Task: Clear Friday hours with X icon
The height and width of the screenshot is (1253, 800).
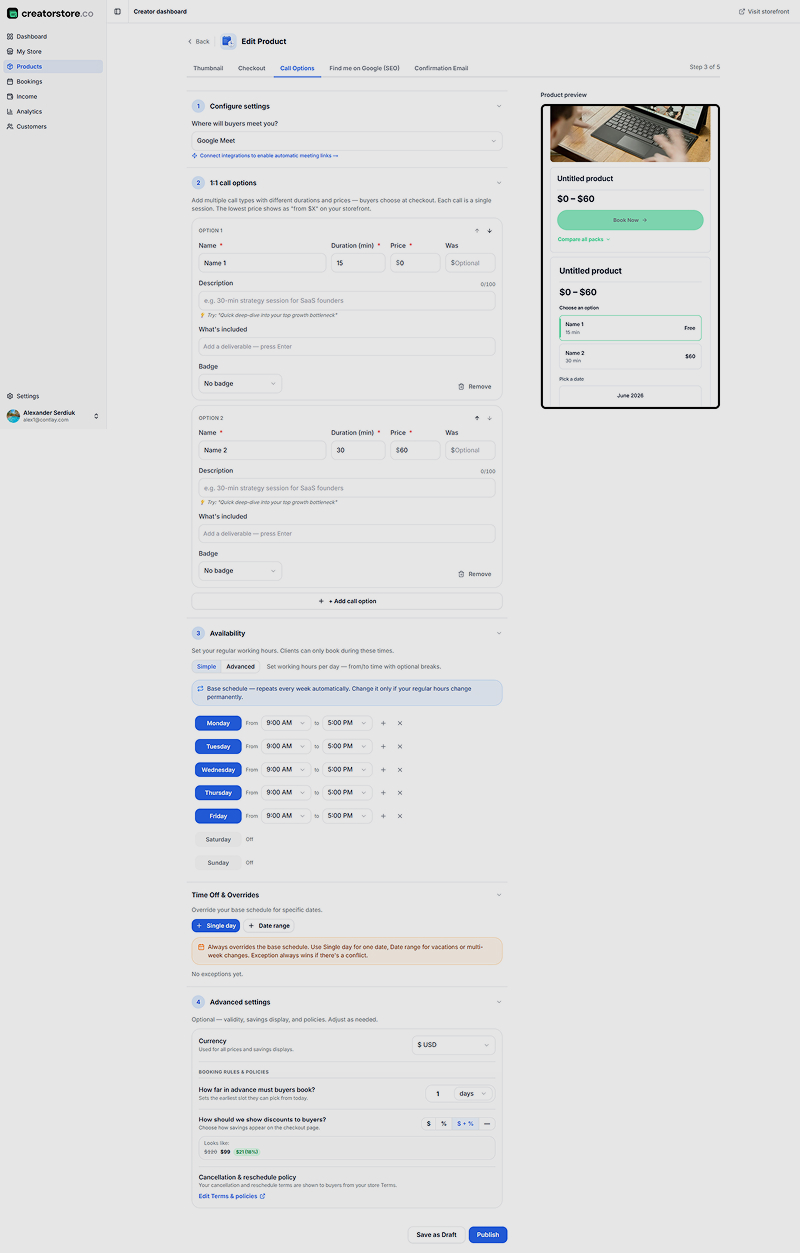Action: click(x=399, y=816)
